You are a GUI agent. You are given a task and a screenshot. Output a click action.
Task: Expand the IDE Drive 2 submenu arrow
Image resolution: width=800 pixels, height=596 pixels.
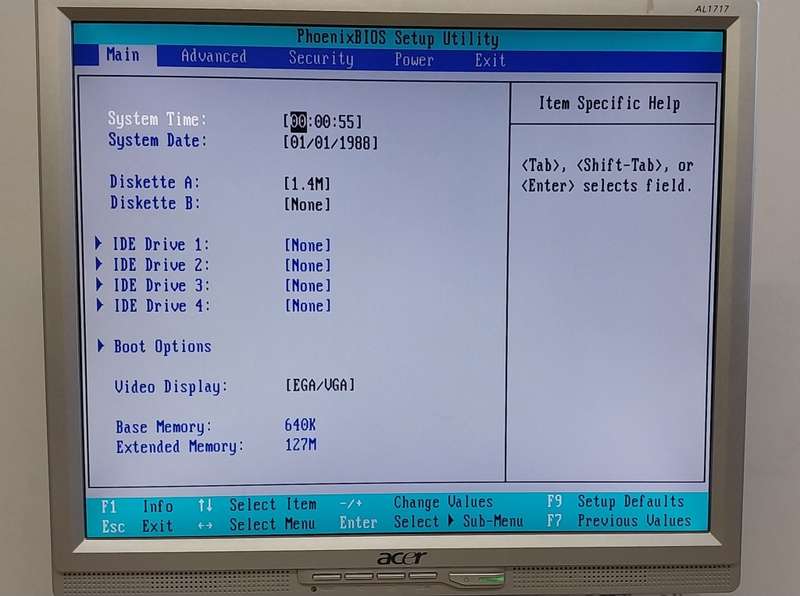(x=99, y=264)
